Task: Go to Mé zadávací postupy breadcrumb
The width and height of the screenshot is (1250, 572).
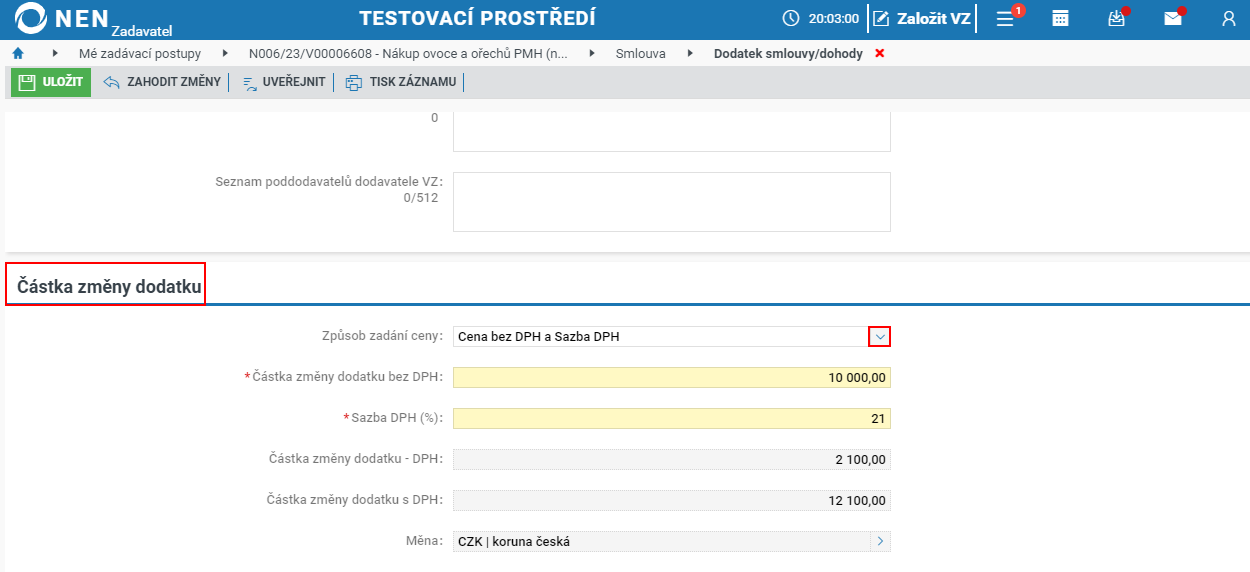Action: (x=140, y=53)
